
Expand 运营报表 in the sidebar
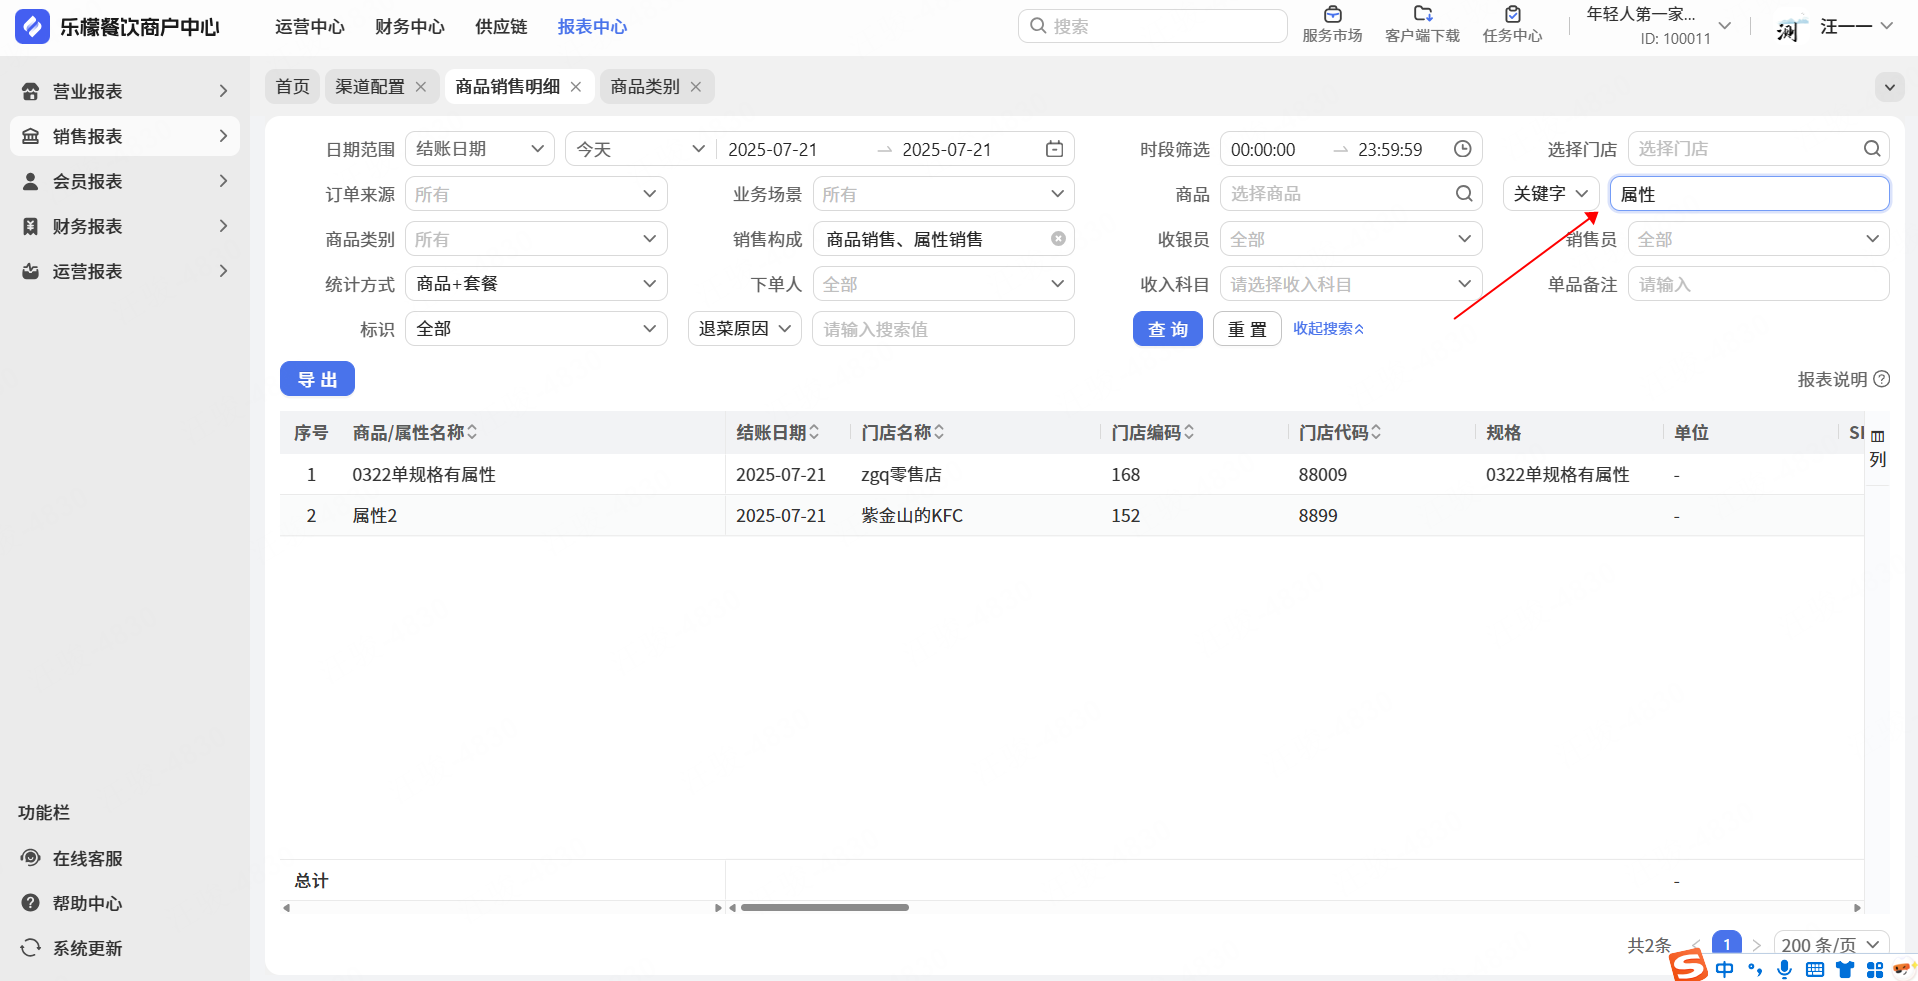click(x=125, y=271)
